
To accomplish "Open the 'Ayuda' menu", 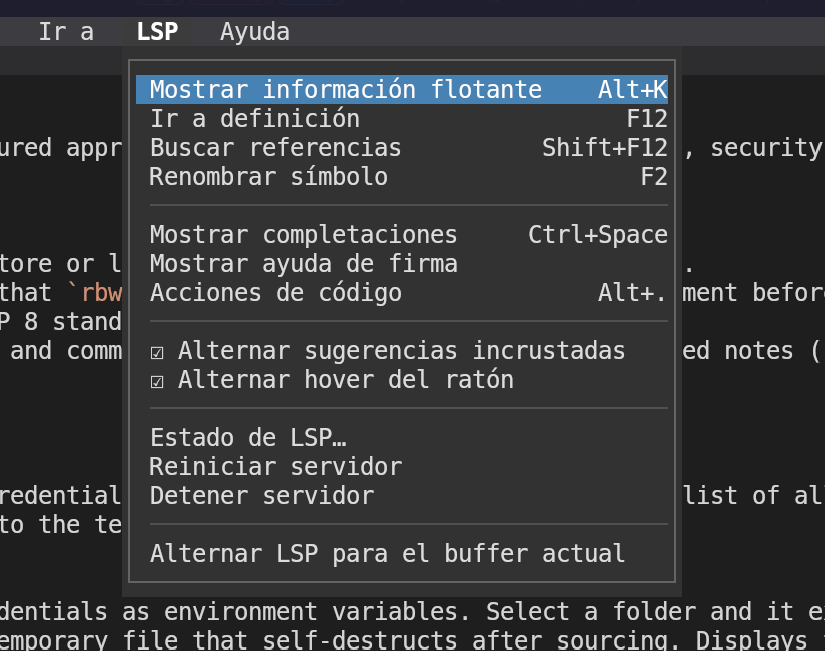I will click(254, 31).
